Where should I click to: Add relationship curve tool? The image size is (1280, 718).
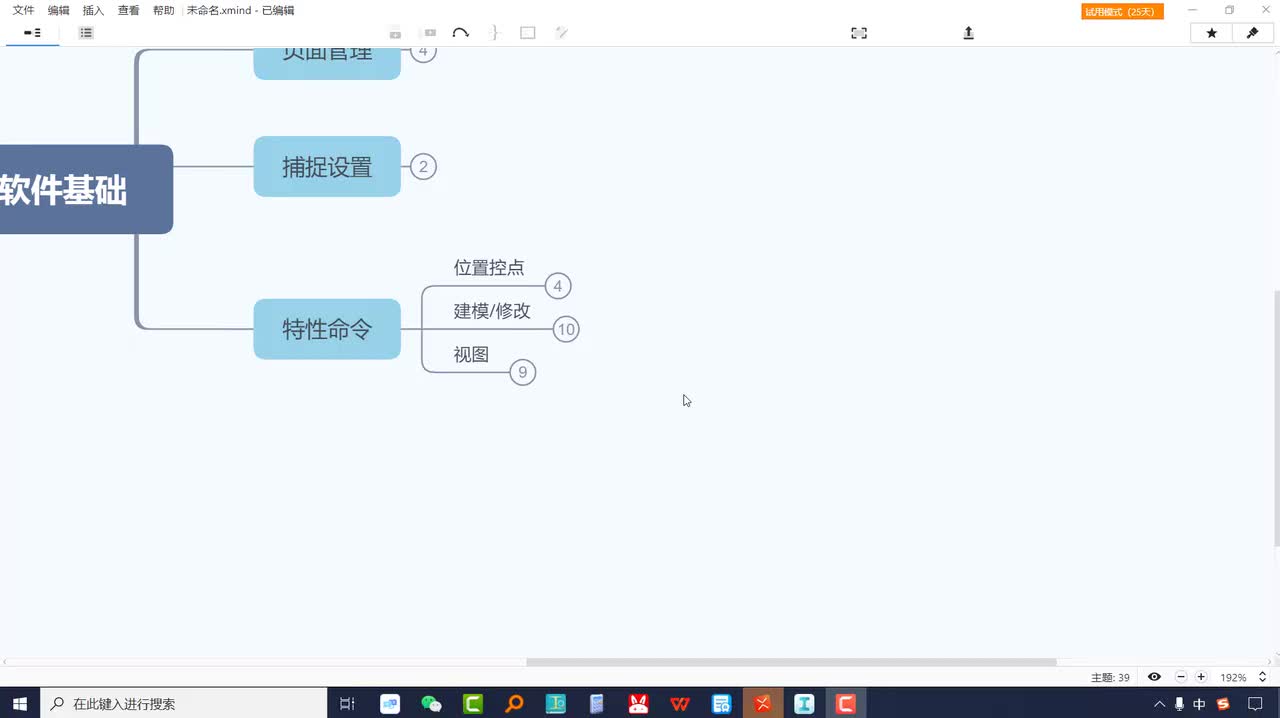point(461,33)
